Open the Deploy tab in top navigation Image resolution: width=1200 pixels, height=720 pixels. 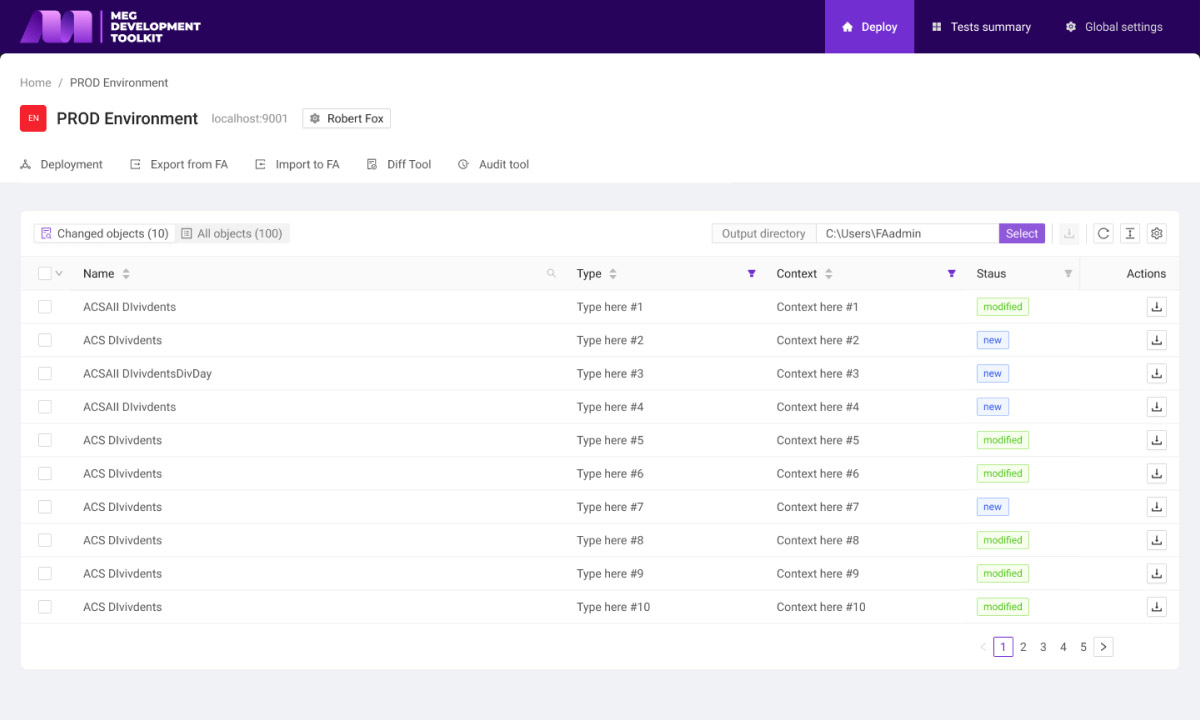pyautogui.click(x=869, y=27)
